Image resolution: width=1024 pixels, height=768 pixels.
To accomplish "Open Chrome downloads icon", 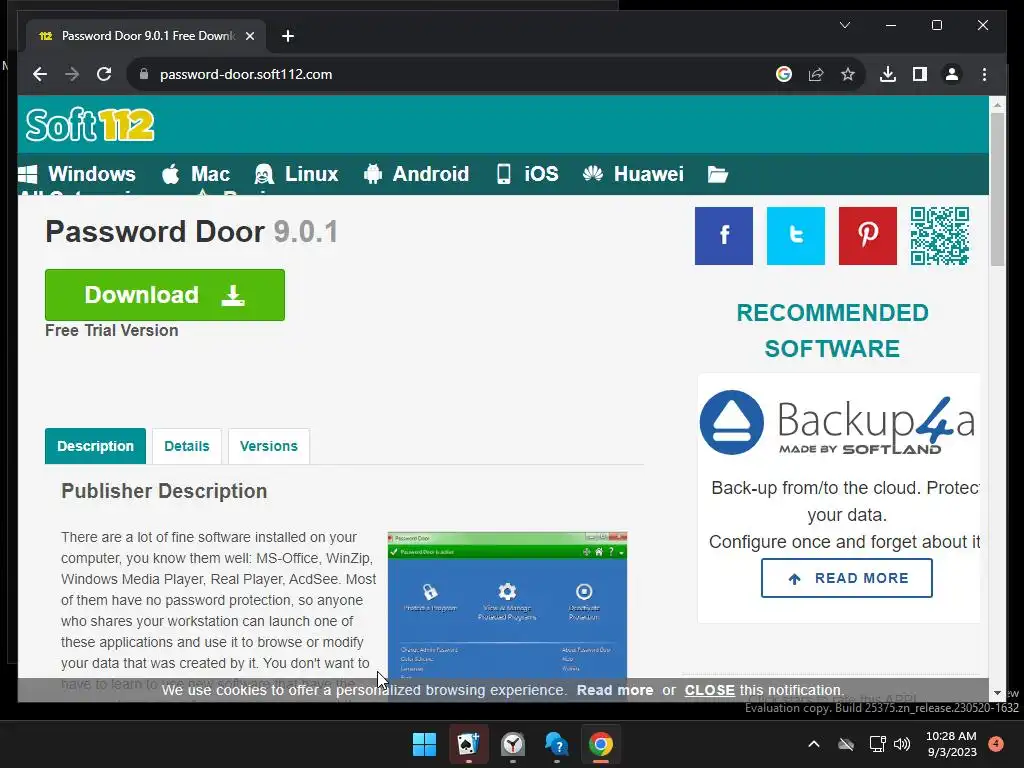I will (x=888, y=74).
